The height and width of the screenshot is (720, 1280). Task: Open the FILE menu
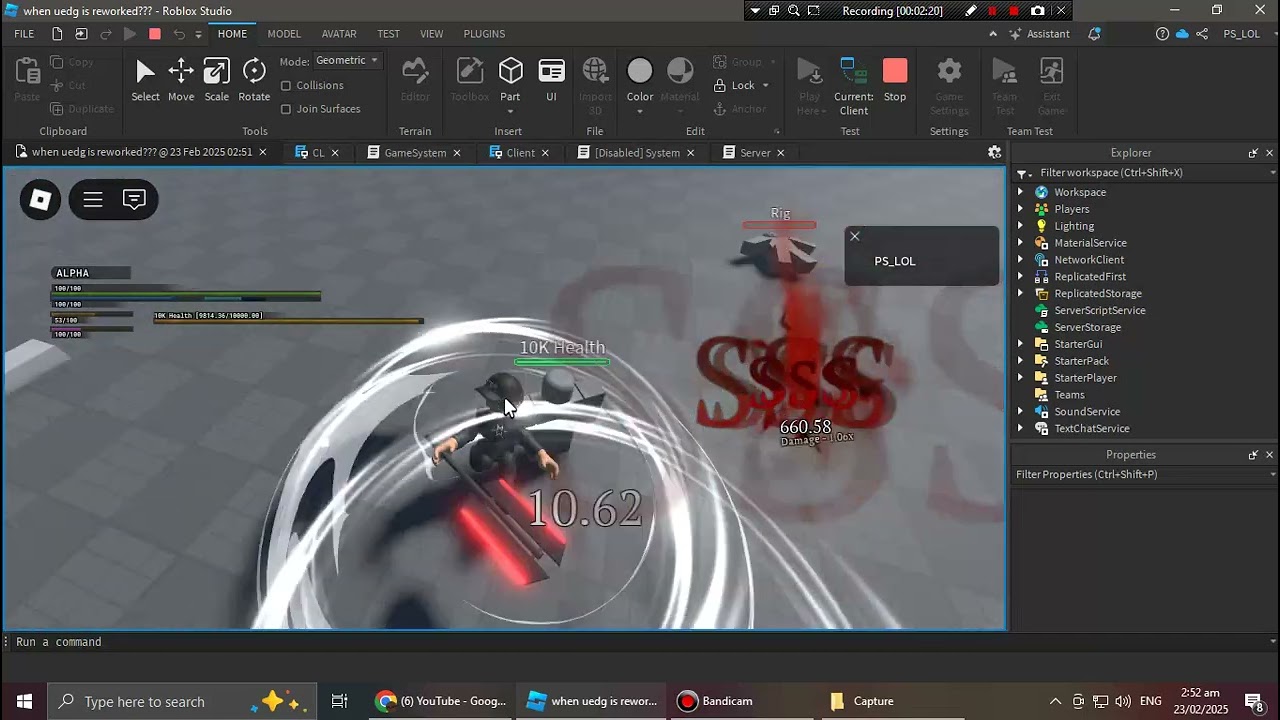pyautogui.click(x=24, y=34)
